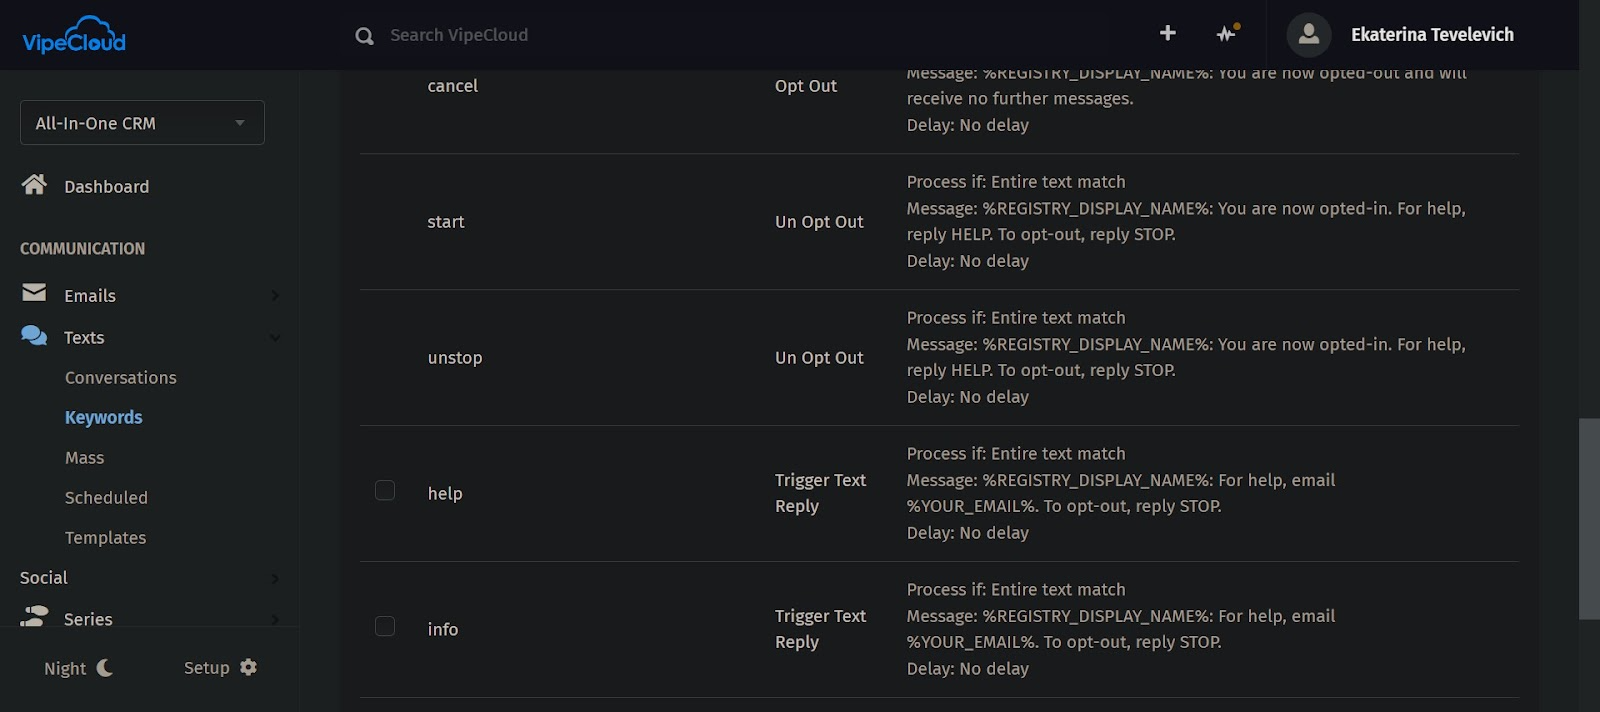The image size is (1600, 712).
Task: Click the Dashboard home icon
Action: coord(34,185)
